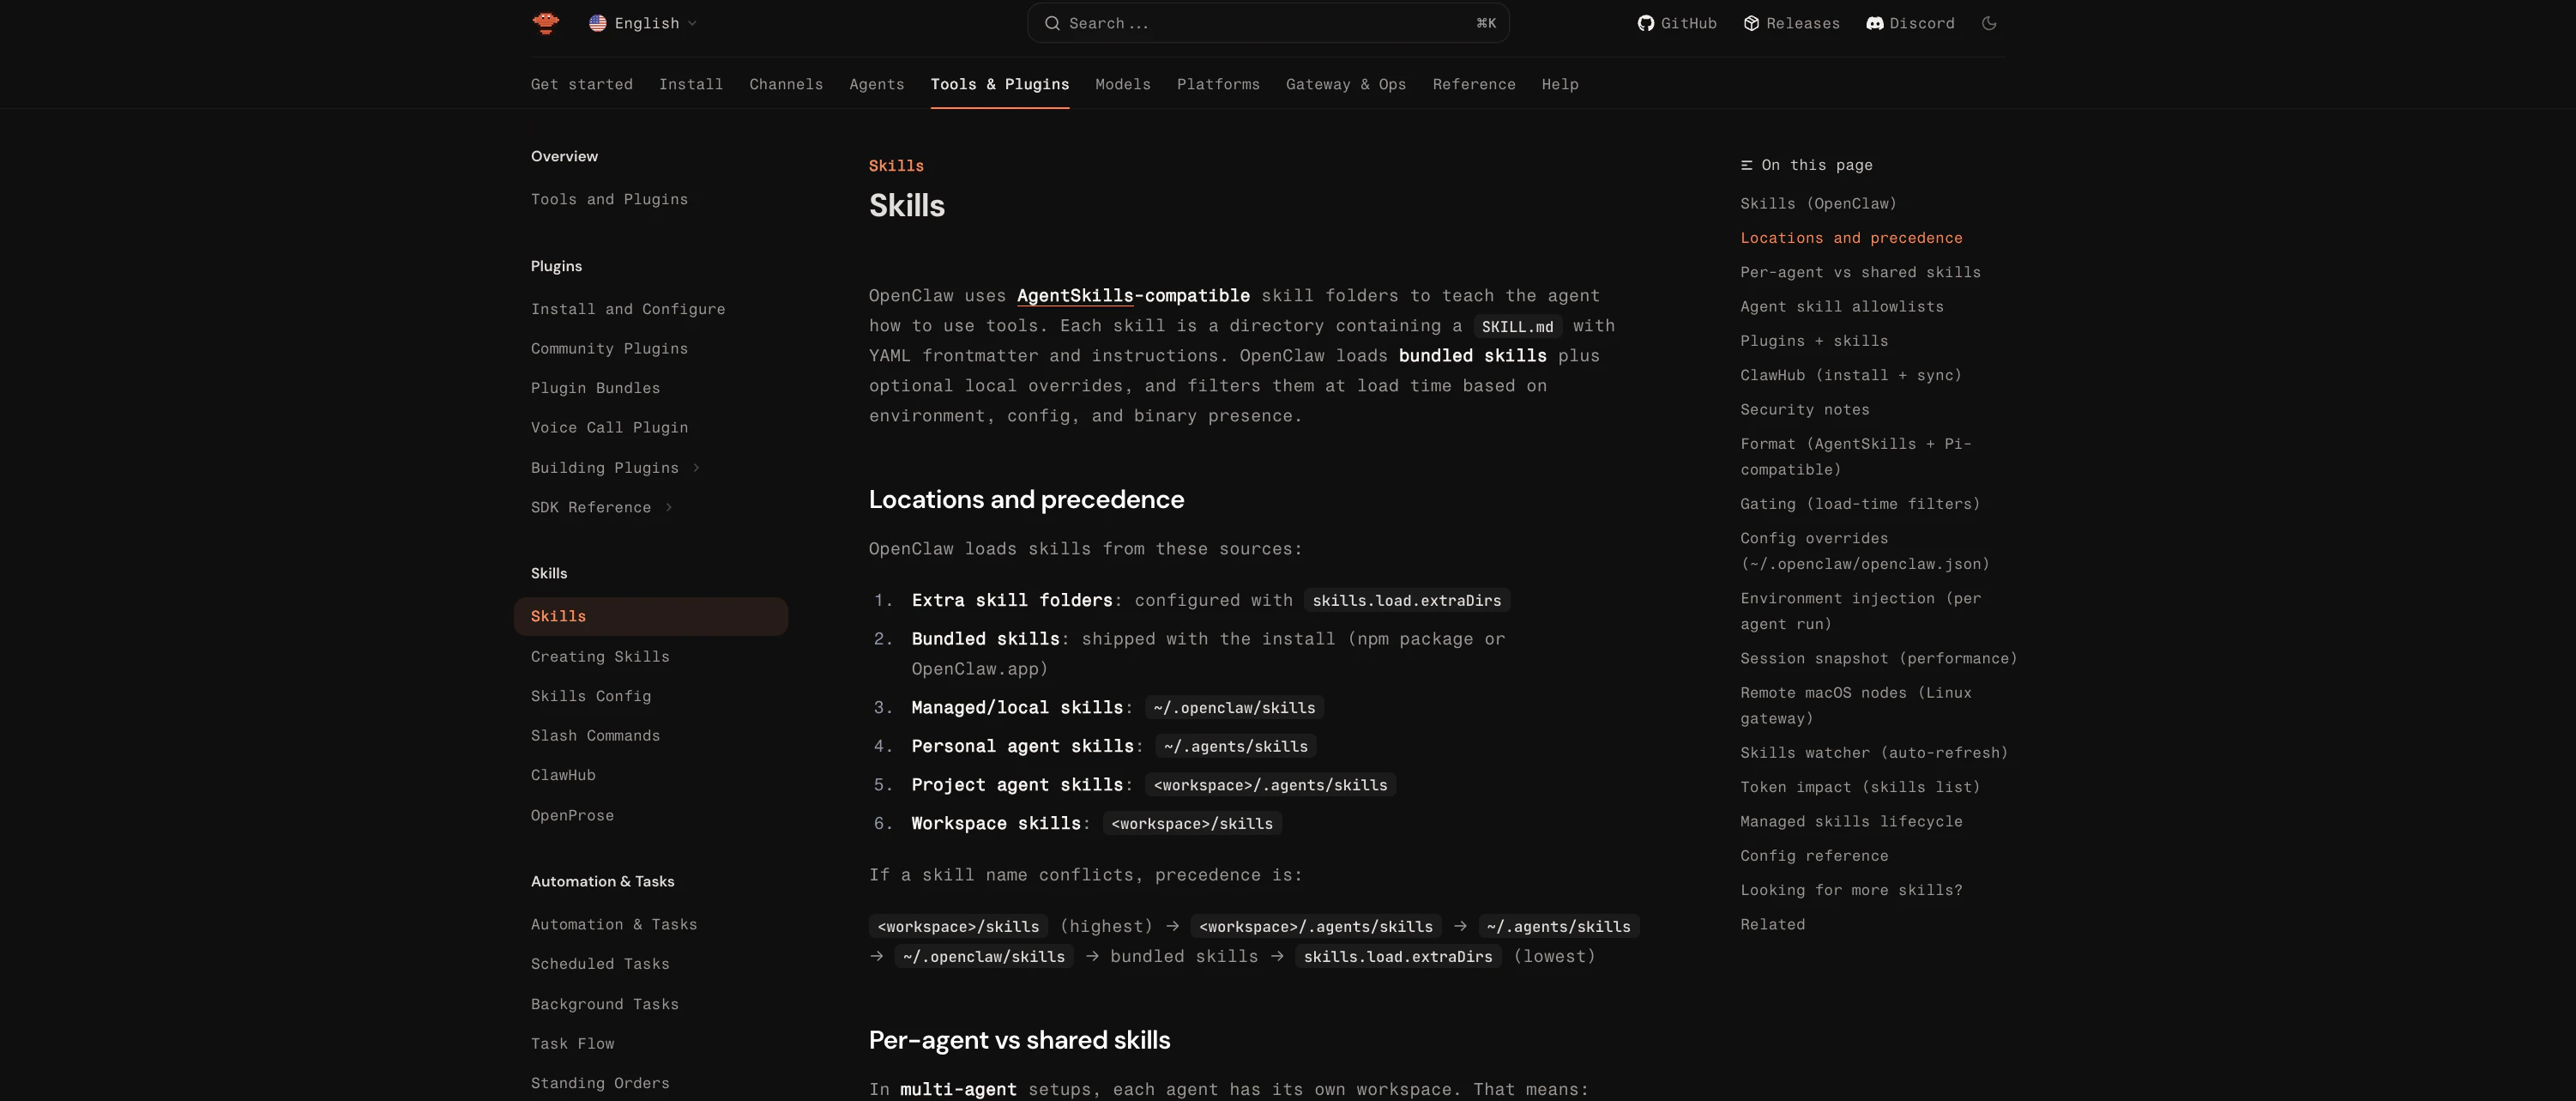
Task: Jump to Managed skills lifecycle section
Action: (1851, 821)
